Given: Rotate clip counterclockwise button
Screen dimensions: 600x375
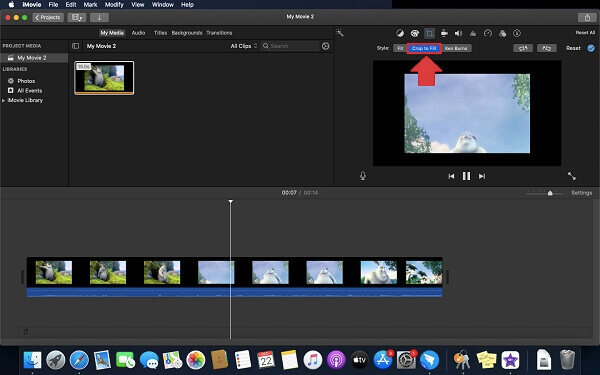Looking at the screenshot, I should (523, 48).
